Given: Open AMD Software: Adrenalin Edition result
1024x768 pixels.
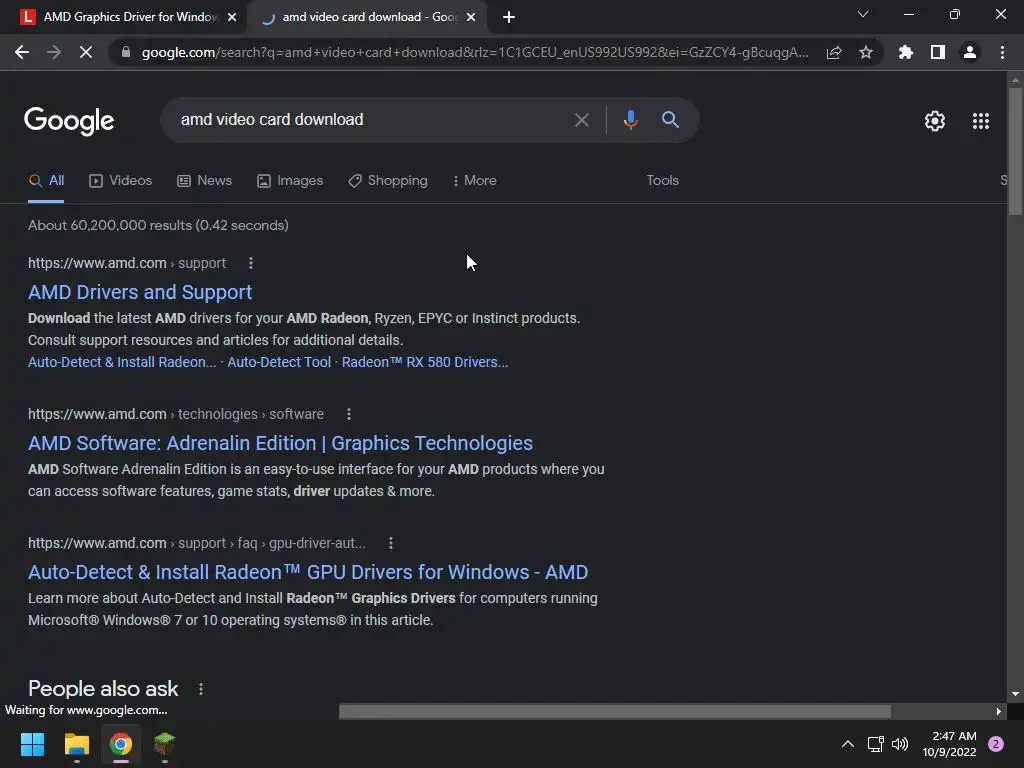Looking at the screenshot, I should click(280, 443).
